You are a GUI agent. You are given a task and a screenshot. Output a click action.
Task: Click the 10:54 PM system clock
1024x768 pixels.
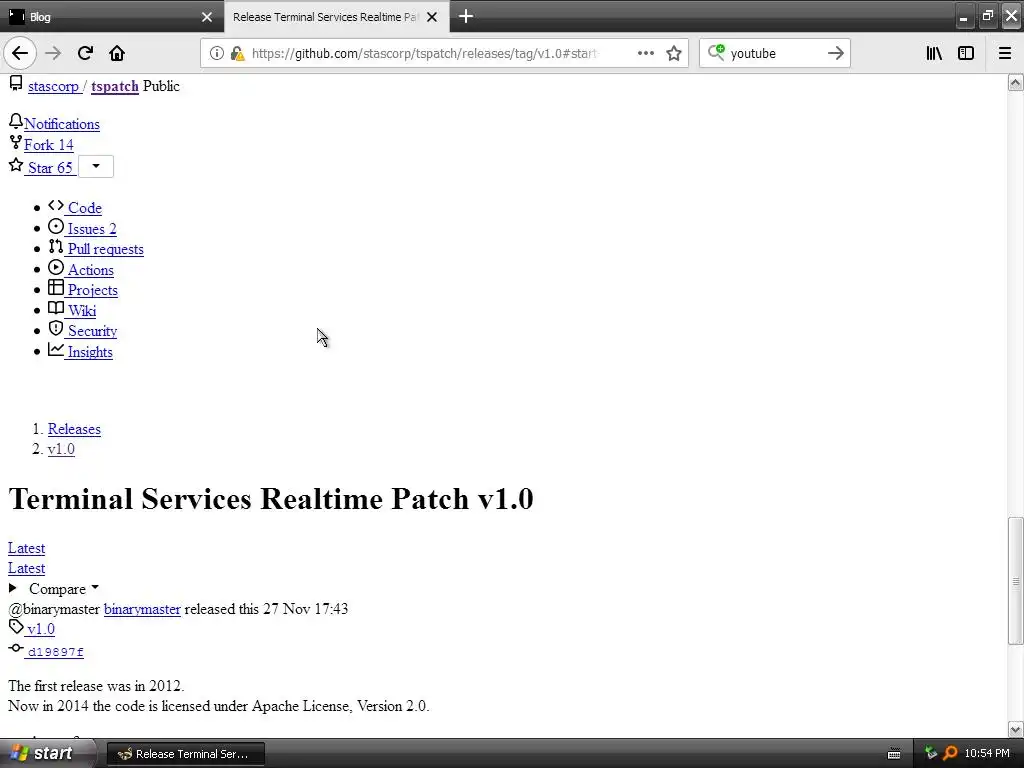[987, 754]
